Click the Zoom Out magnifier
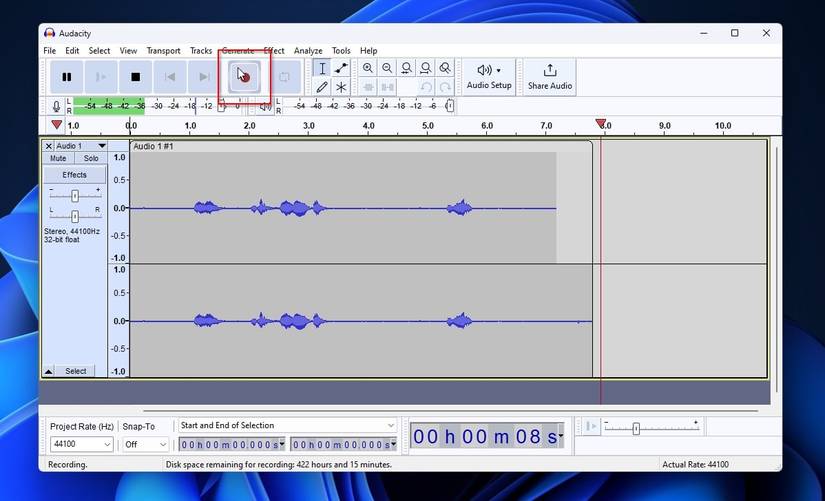This screenshot has width=825, height=501. pyautogui.click(x=387, y=68)
